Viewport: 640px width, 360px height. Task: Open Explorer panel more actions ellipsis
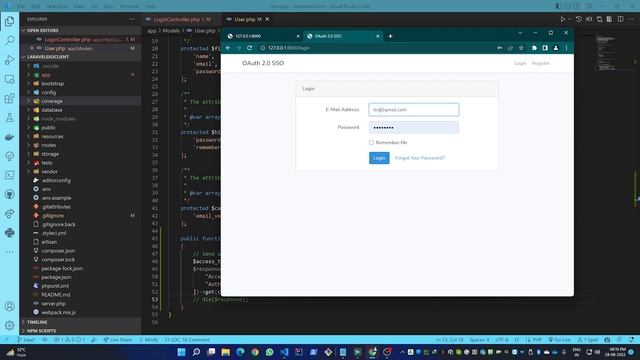[x=132, y=19]
